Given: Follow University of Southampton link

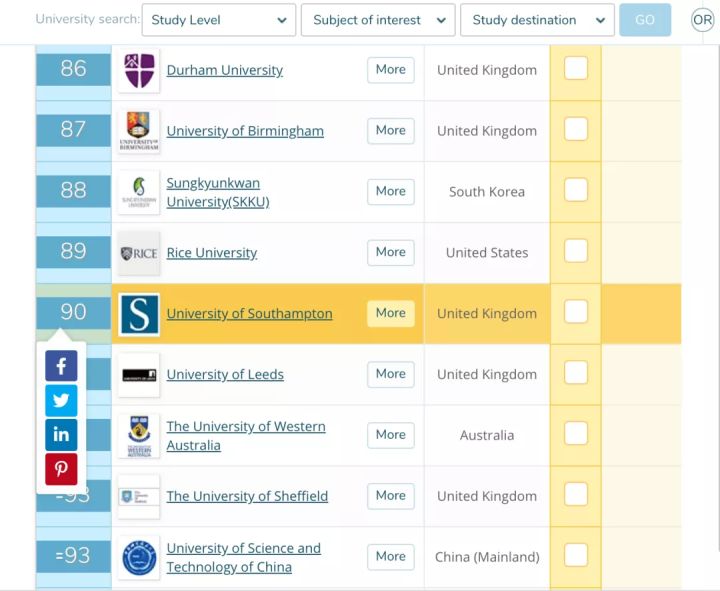Looking at the screenshot, I should tap(249, 314).
